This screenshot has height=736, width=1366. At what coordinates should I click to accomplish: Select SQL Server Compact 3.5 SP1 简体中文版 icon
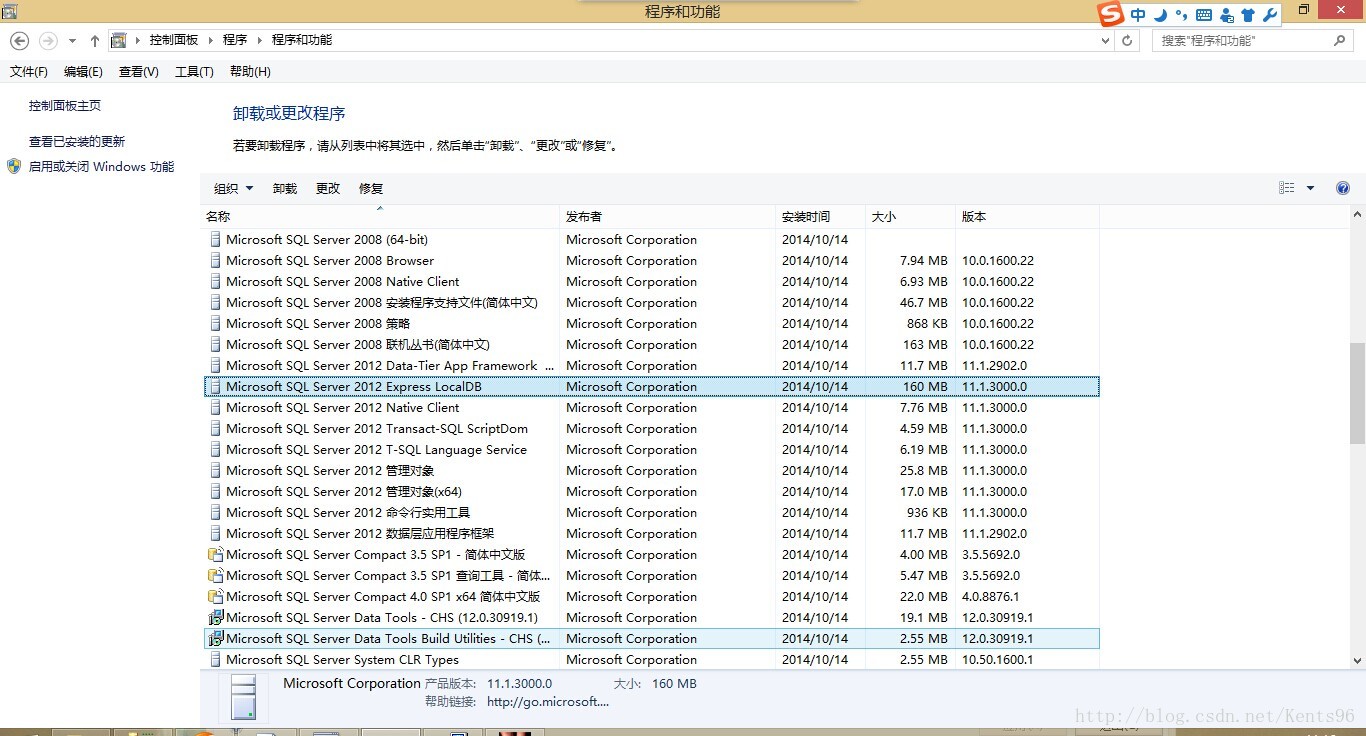[215, 555]
